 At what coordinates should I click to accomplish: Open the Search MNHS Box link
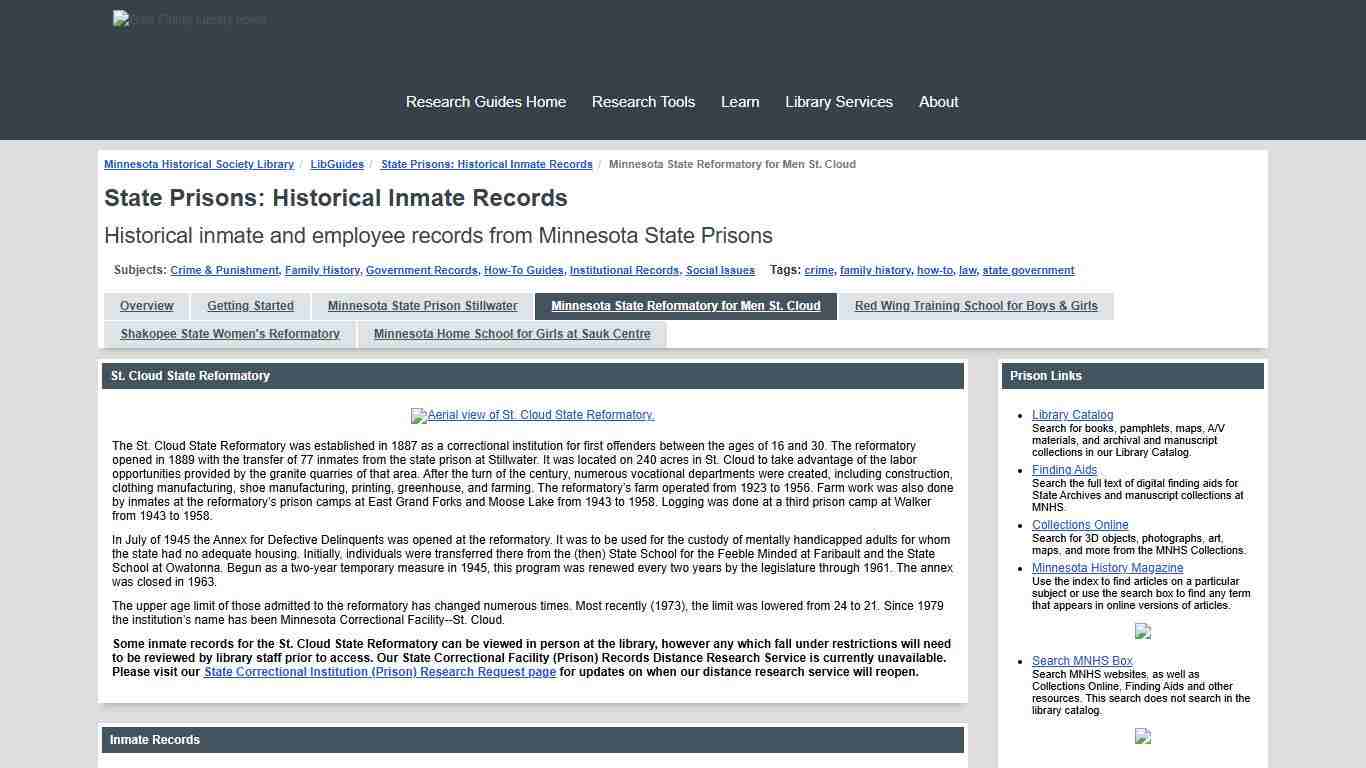coord(1081,660)
